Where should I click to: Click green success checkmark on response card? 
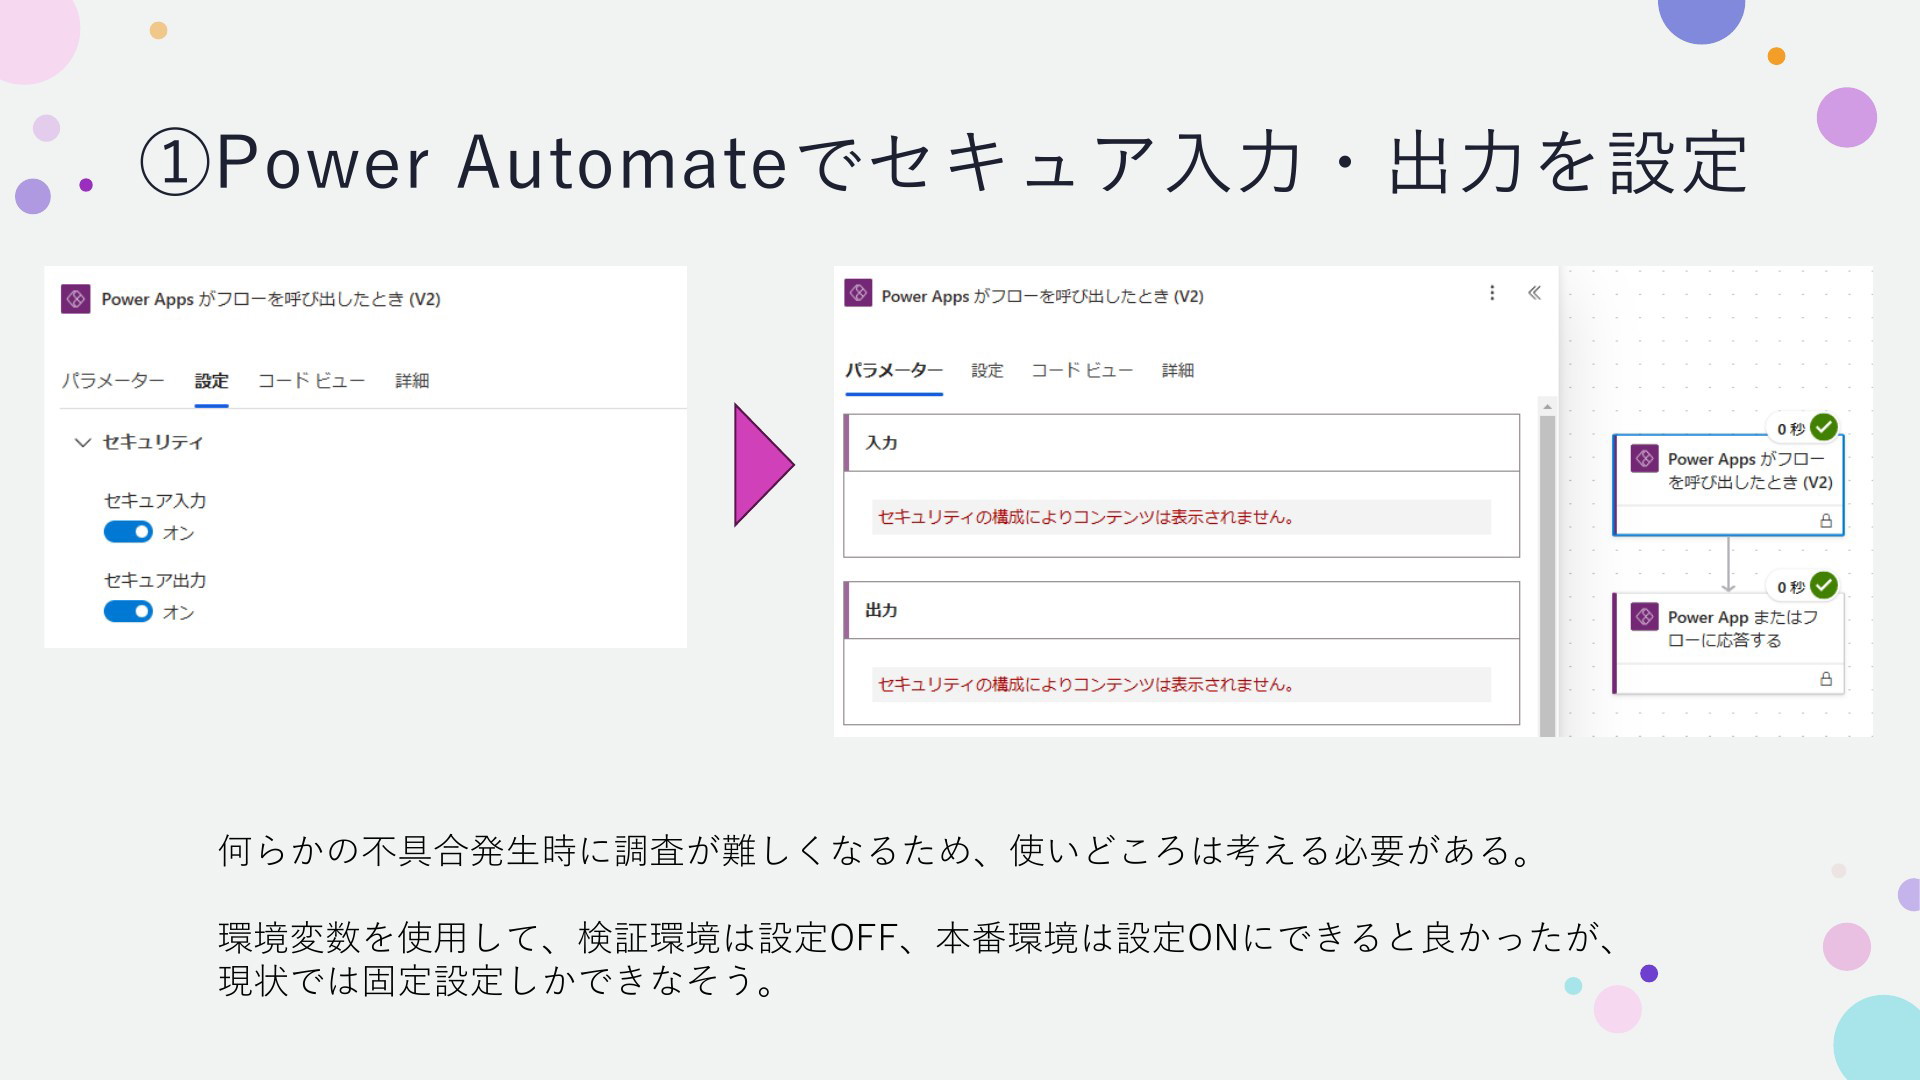1824,585
